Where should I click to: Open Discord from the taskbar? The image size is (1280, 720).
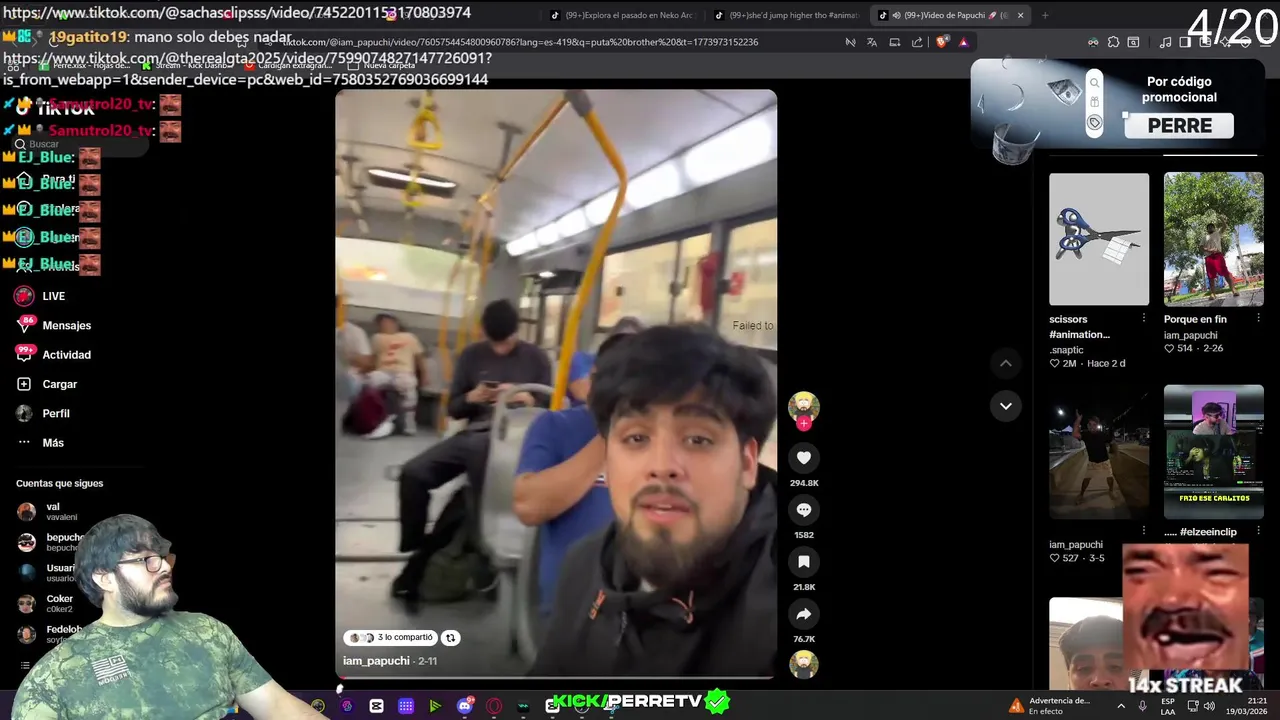coord(464,706)
